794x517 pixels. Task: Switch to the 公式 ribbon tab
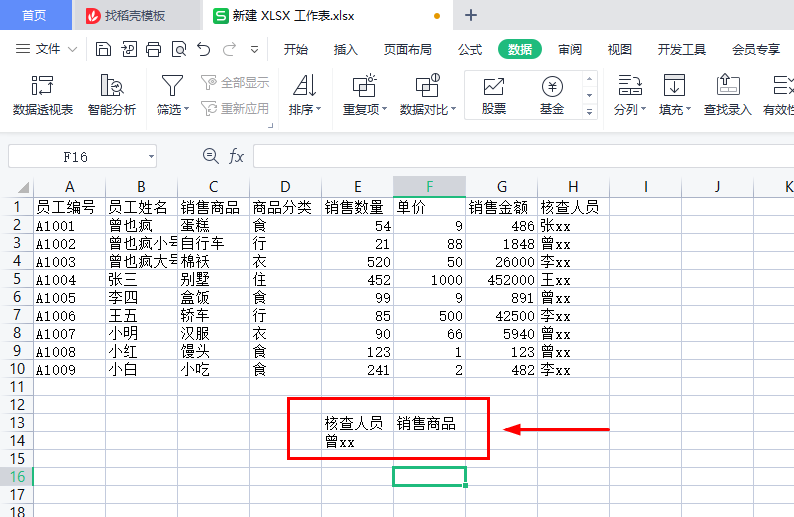click(x=470, y=50)
